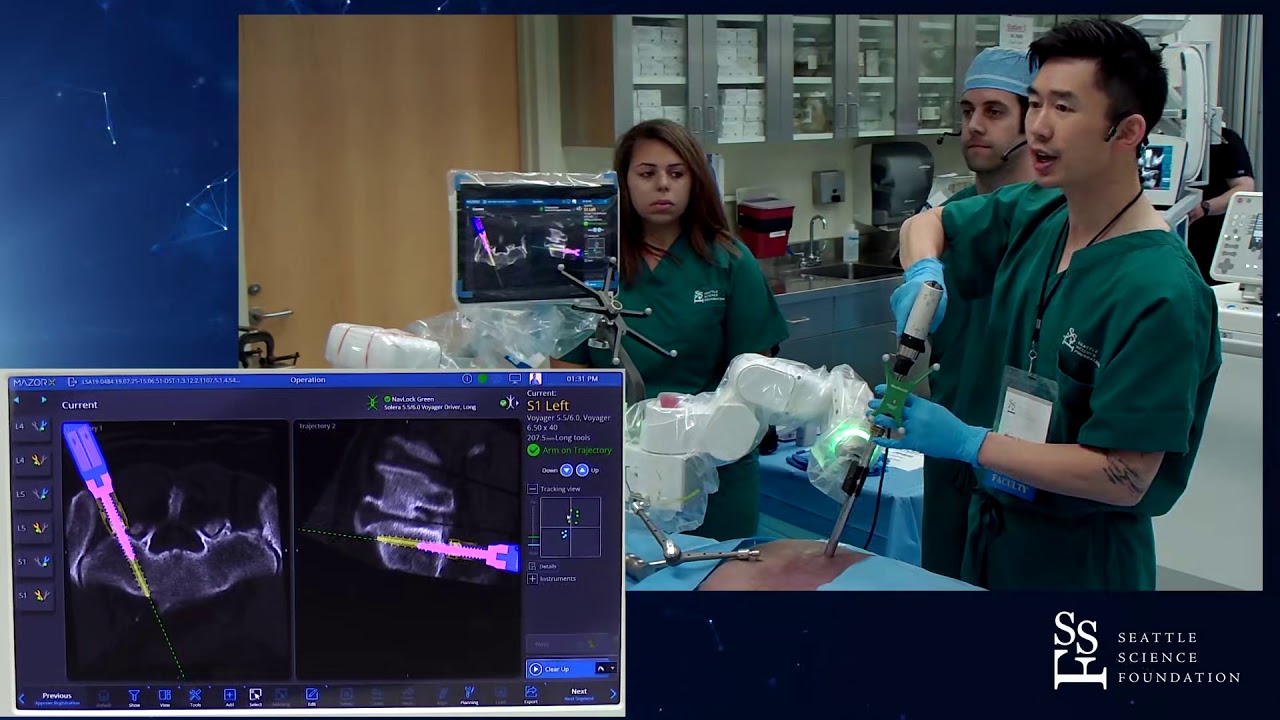Go to Previous step Approve Registration
The image size is (1280, 720).
click(x=57, y=698)
